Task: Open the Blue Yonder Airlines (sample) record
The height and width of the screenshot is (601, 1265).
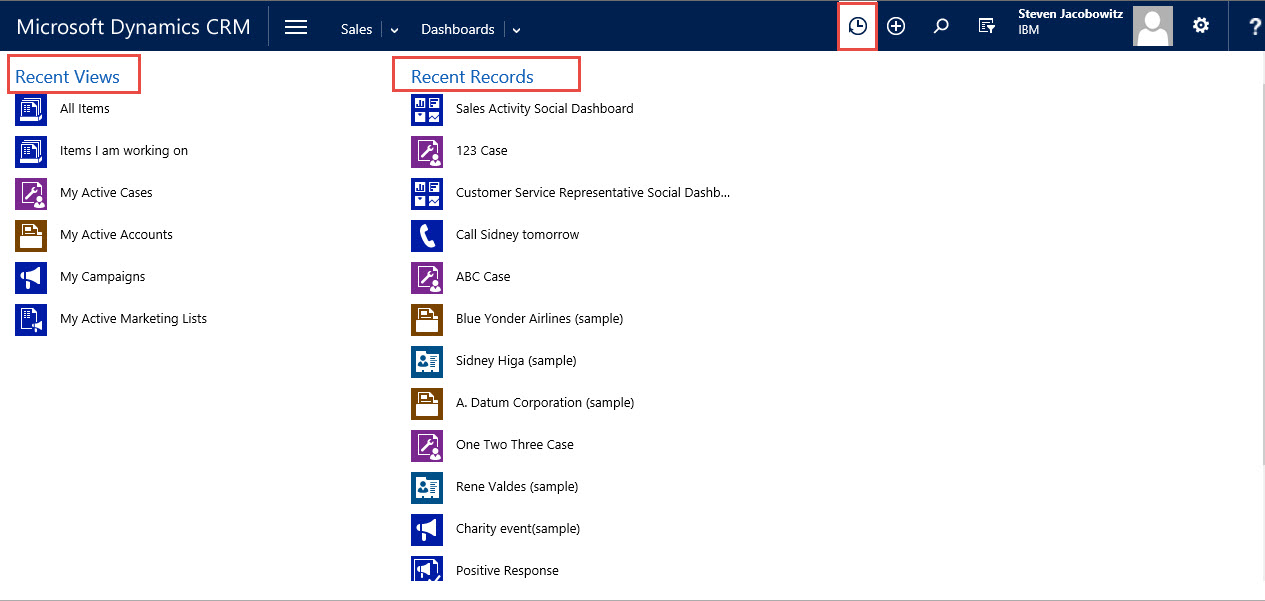Action: (x=539, y=319)
